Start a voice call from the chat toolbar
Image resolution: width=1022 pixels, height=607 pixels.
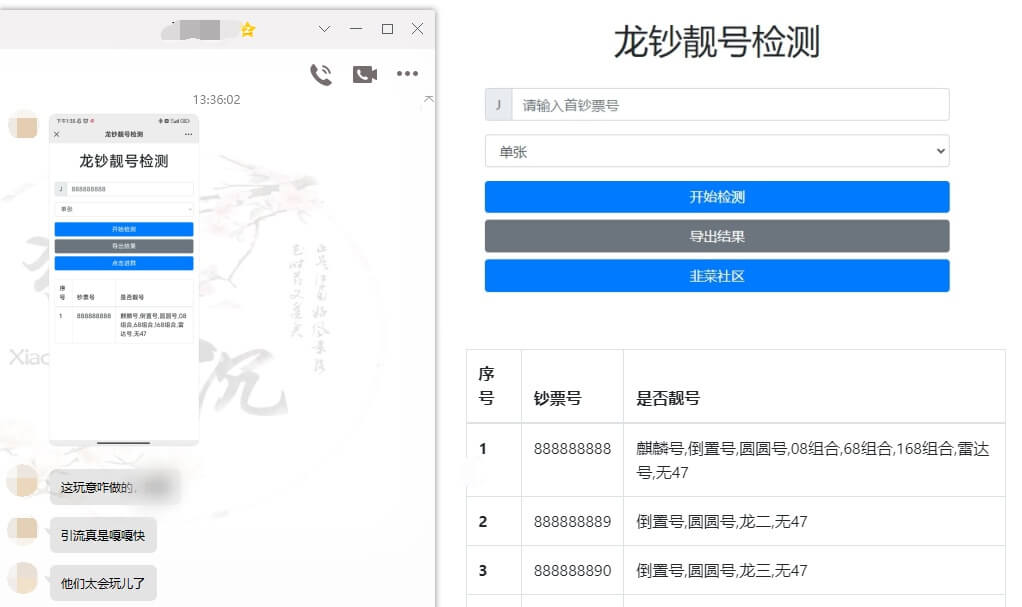click(x=322, y=73)
